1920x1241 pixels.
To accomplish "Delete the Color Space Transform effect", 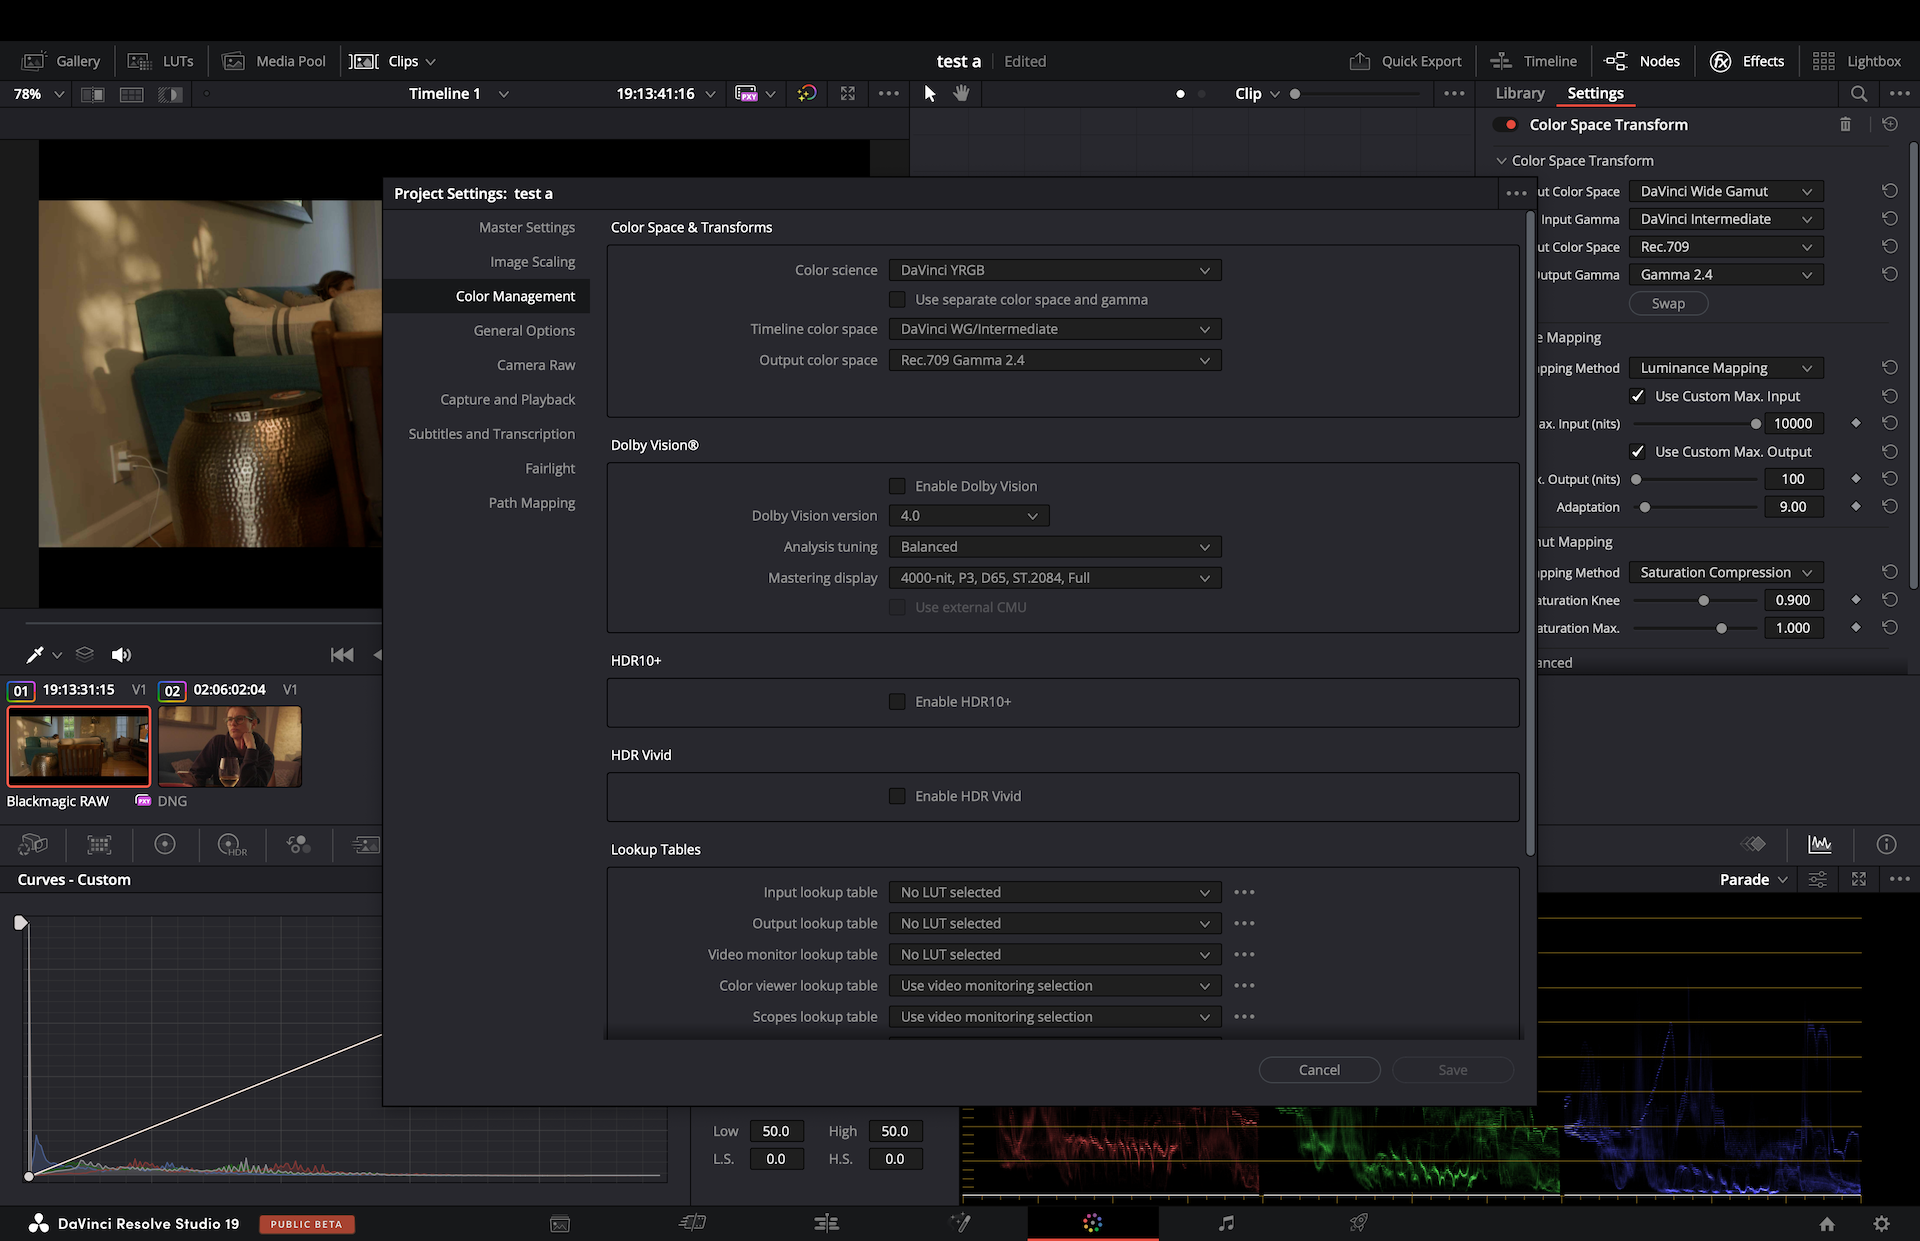I will point(1845,124).
